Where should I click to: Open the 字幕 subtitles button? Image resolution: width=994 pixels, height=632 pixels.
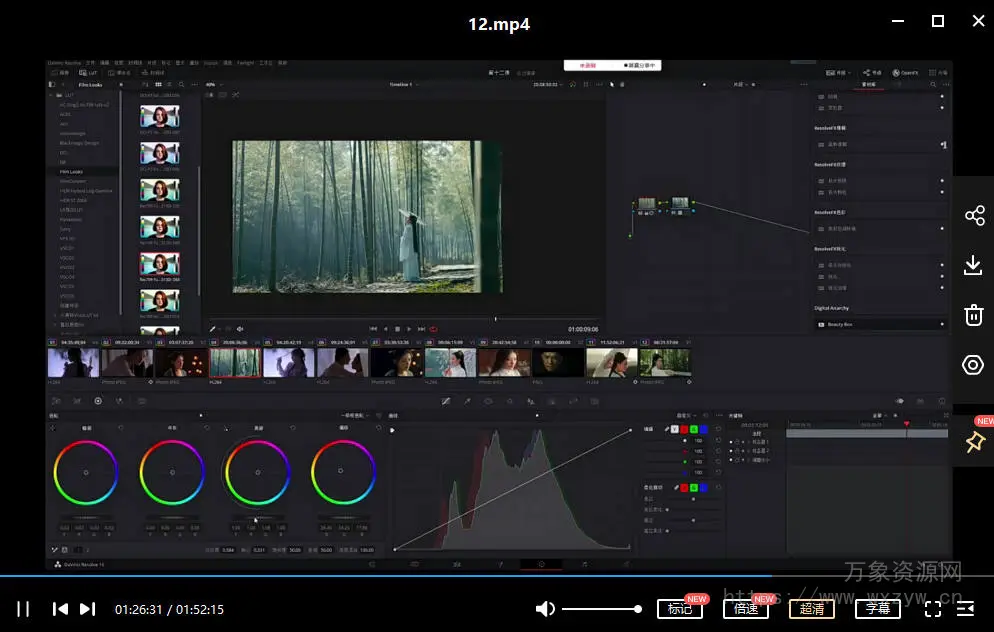(878, 608)
